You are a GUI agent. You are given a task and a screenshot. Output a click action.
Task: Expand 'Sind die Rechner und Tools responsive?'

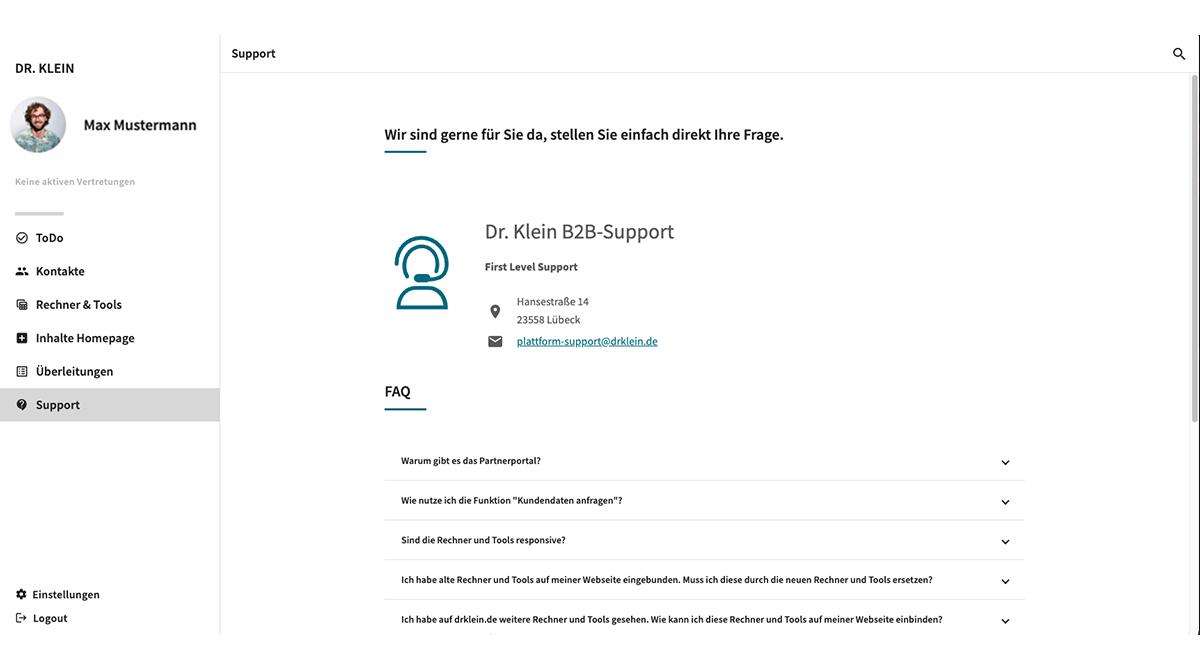point(1005,541)
